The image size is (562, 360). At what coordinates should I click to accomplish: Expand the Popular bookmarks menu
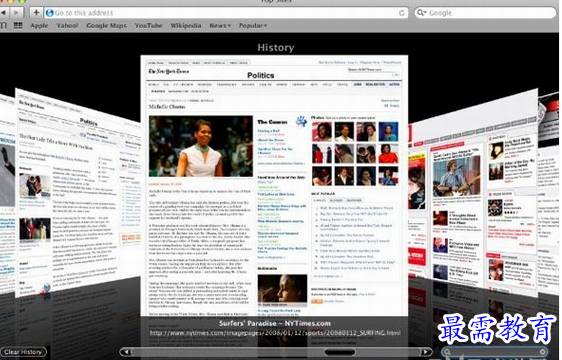tap(253, 25)
